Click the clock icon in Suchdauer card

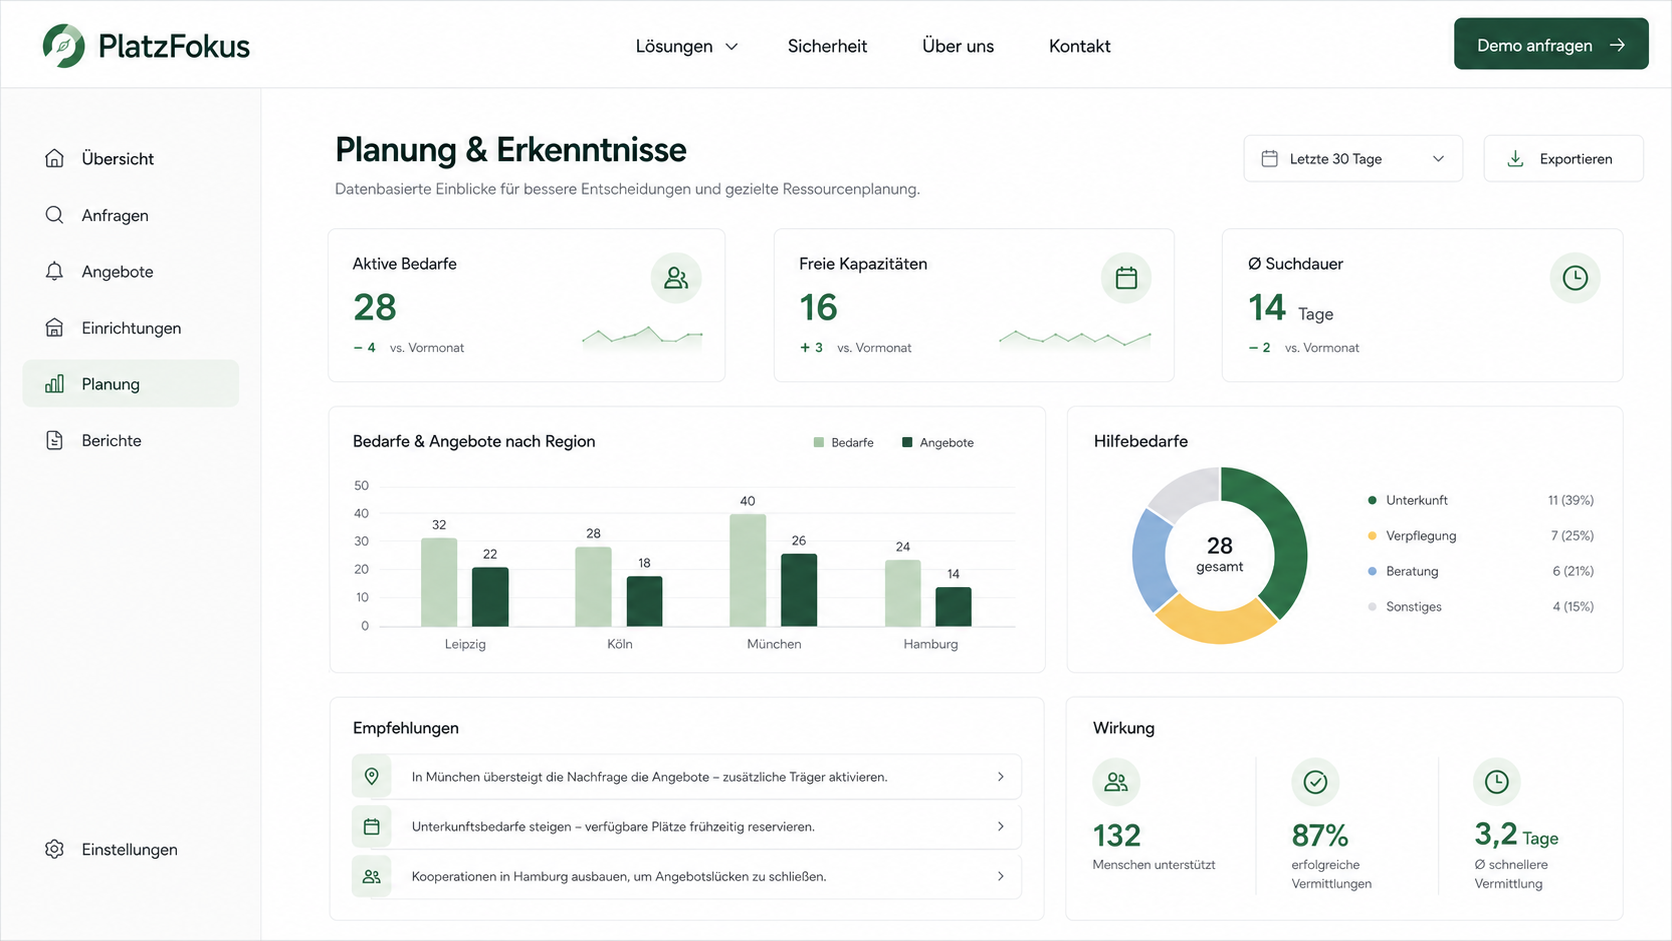[1575, 278]
